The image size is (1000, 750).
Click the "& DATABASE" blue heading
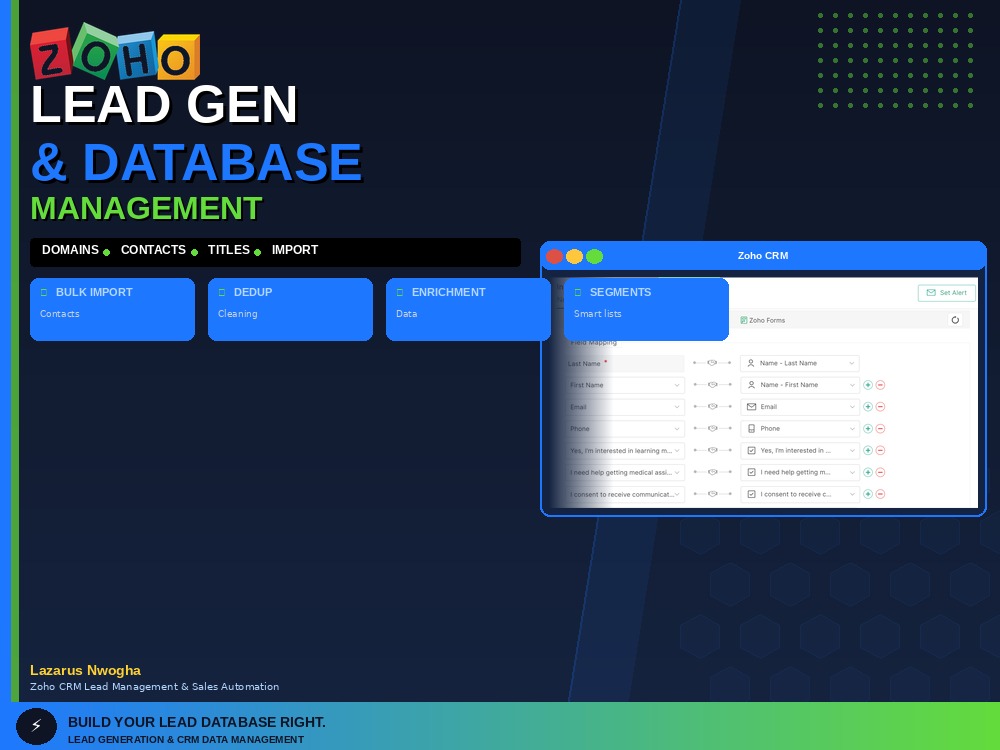click(196, 163)
